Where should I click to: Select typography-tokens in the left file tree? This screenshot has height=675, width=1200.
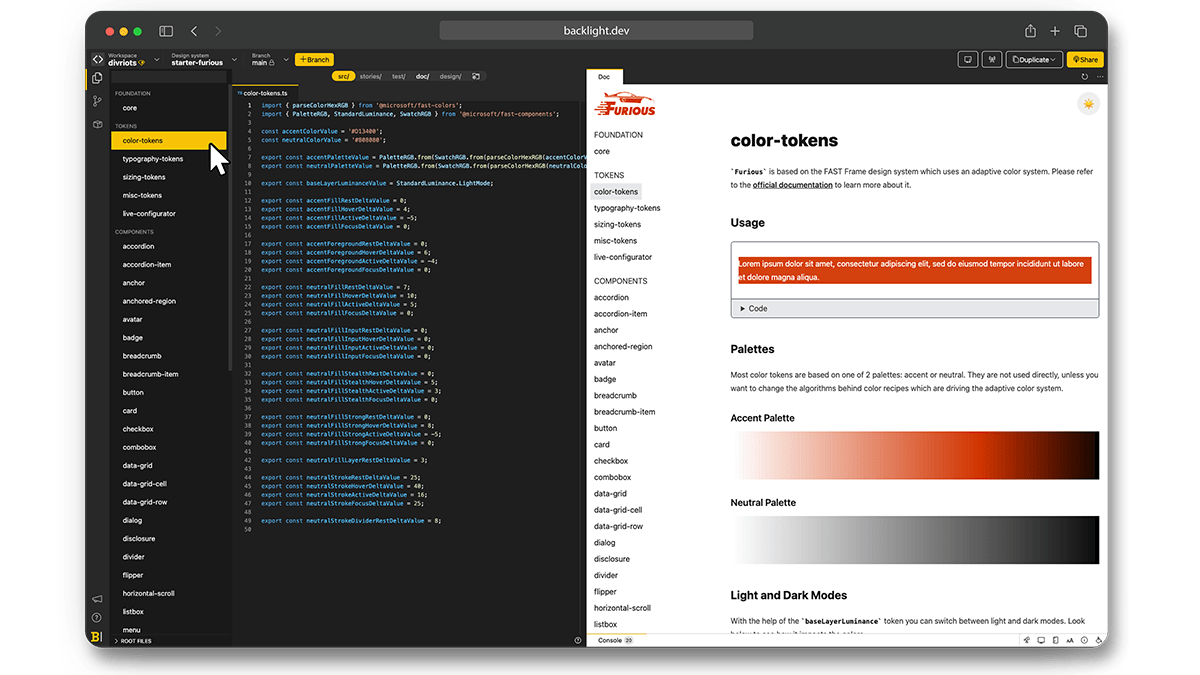(153, 159)
